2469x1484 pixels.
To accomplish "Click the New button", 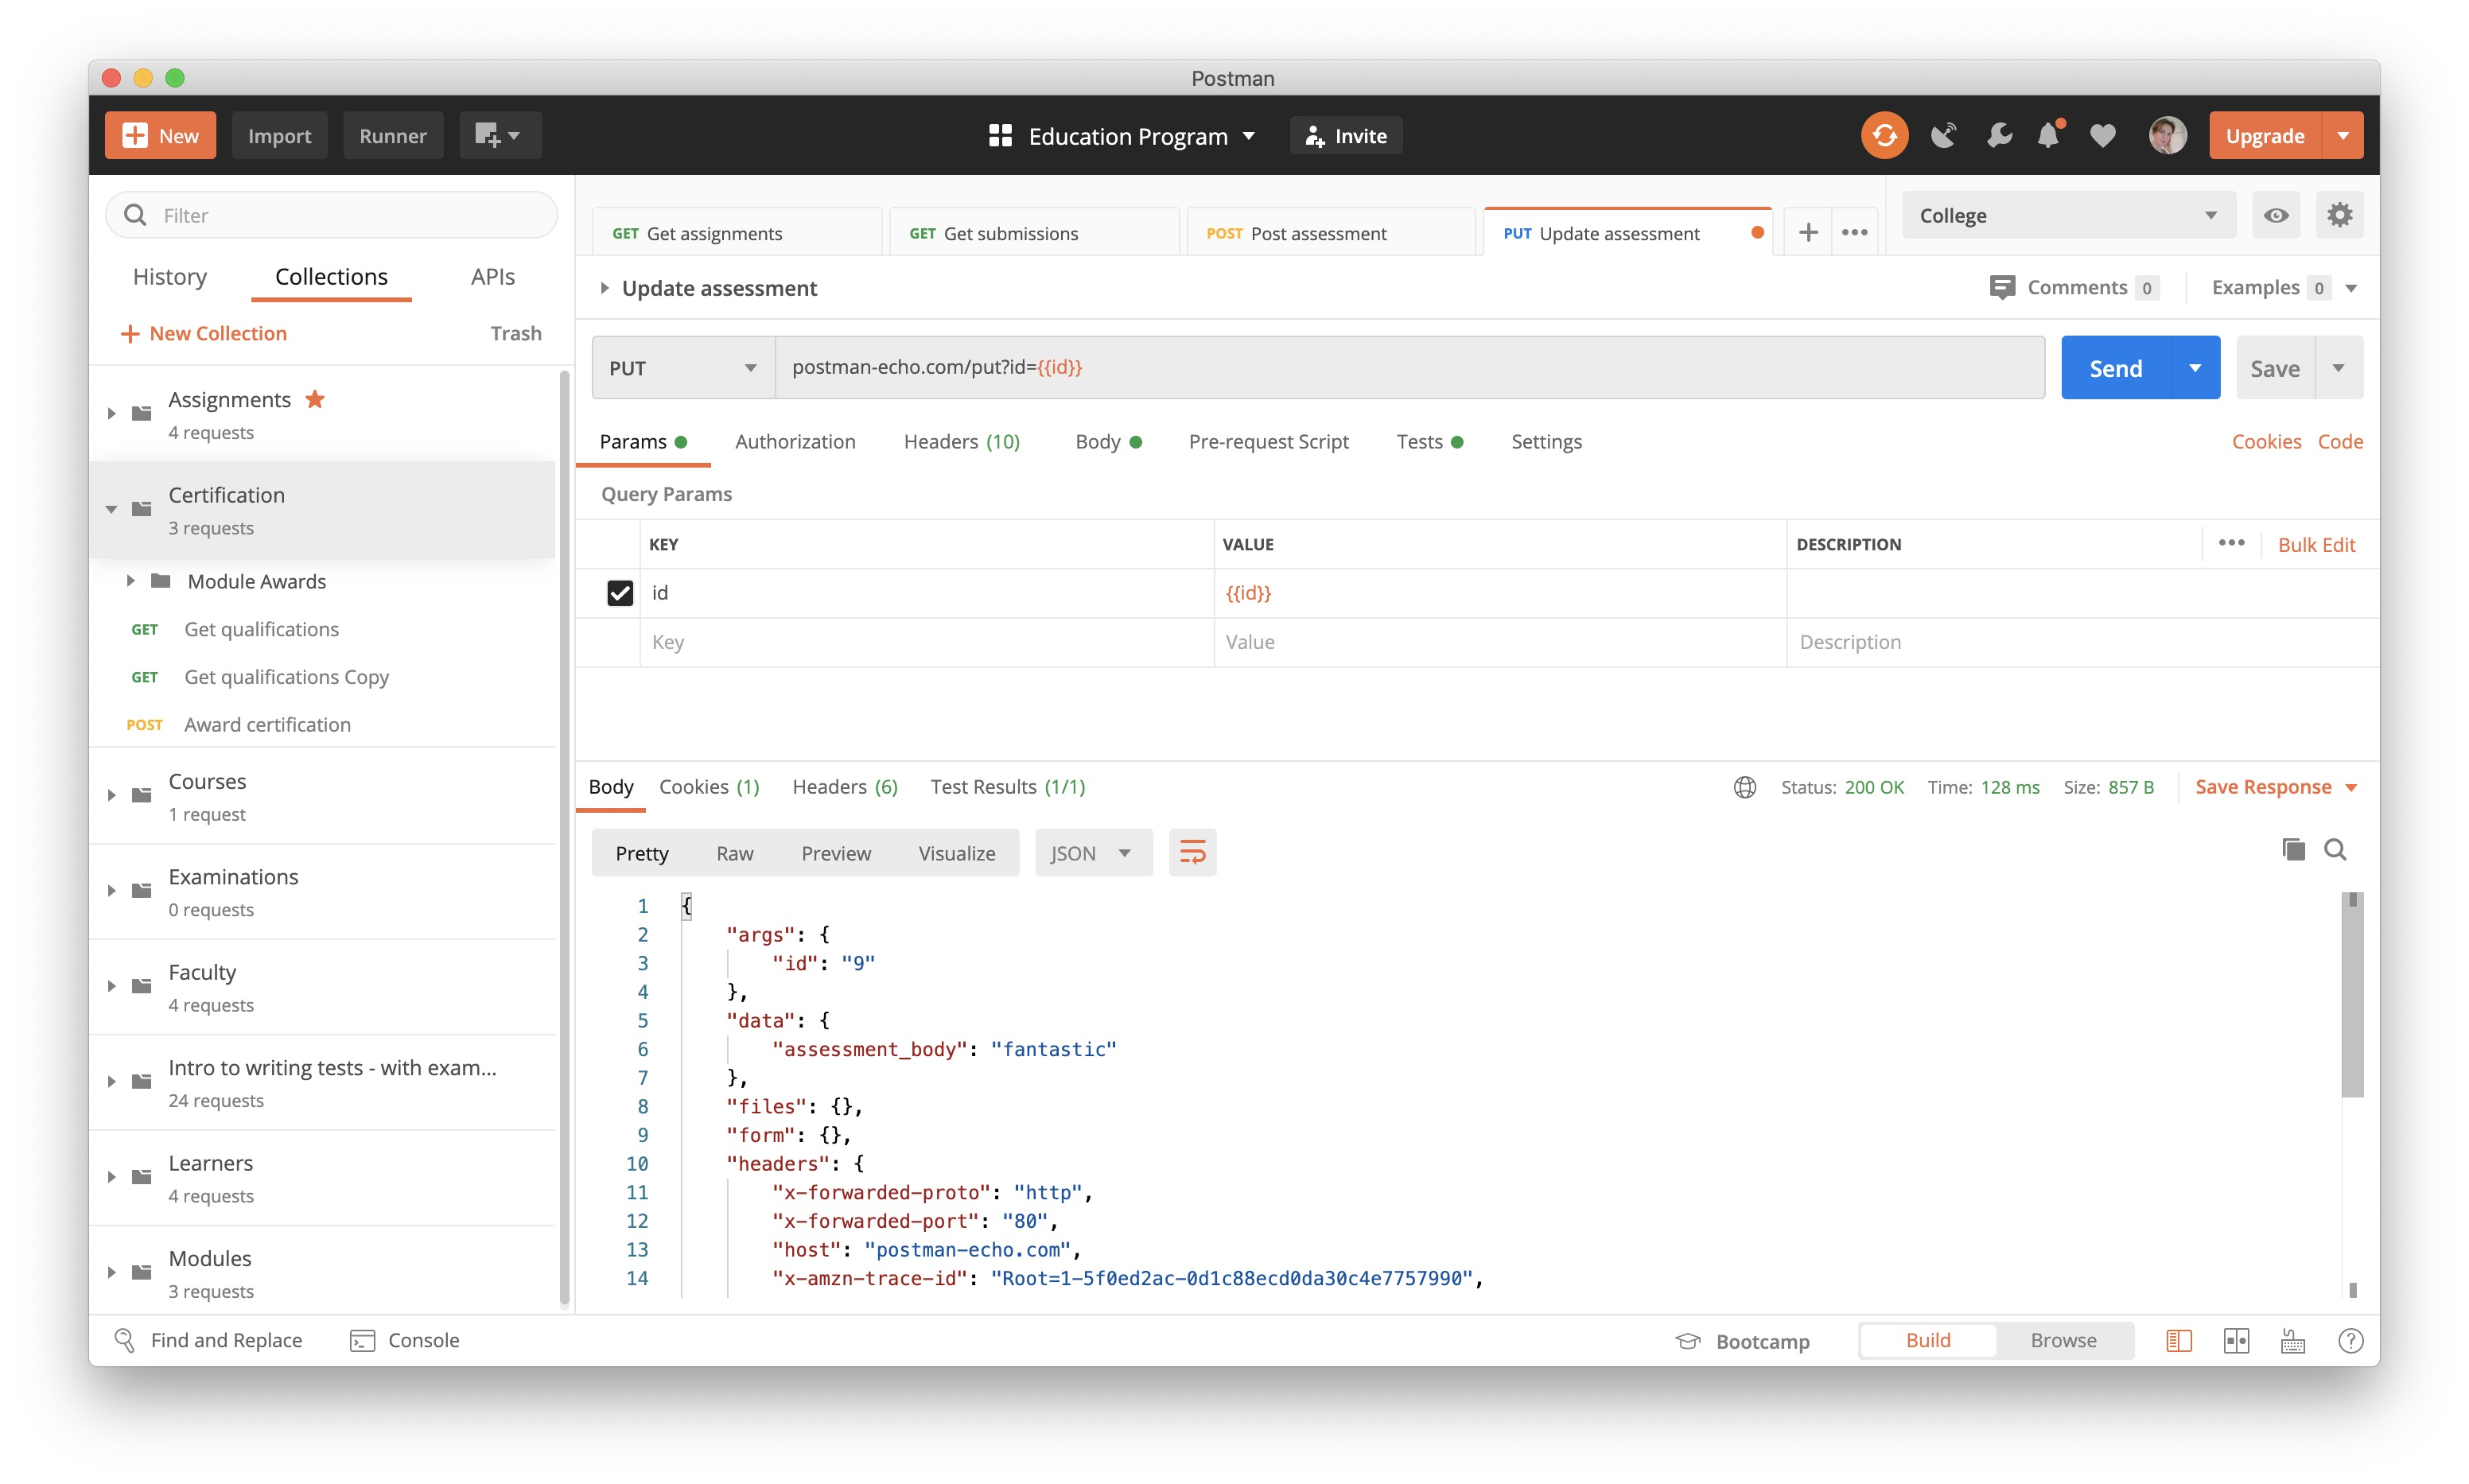I will [x=160, y=135].
